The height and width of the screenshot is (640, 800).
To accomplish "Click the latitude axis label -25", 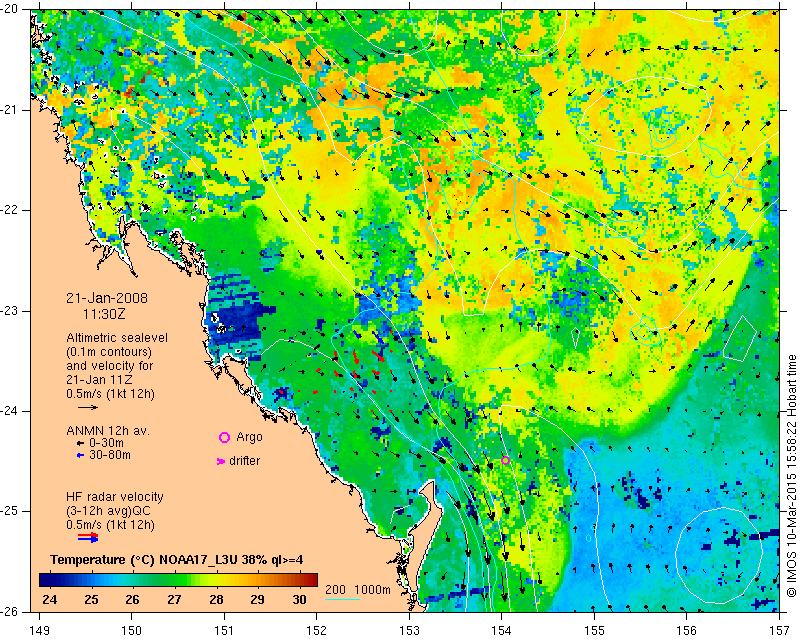I will coord(10,511).
